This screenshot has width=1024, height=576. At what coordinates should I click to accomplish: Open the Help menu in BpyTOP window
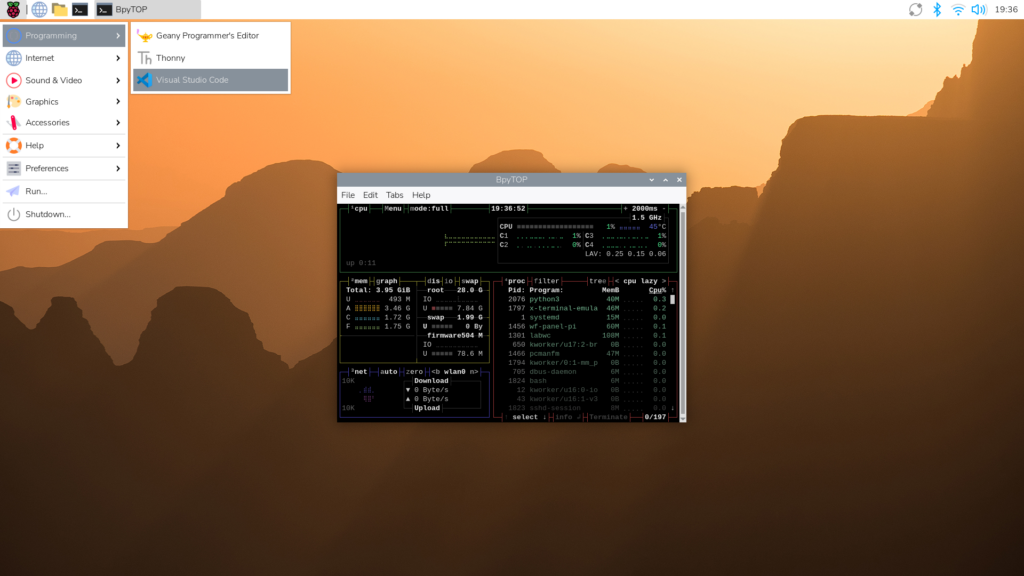coord(421,195)
